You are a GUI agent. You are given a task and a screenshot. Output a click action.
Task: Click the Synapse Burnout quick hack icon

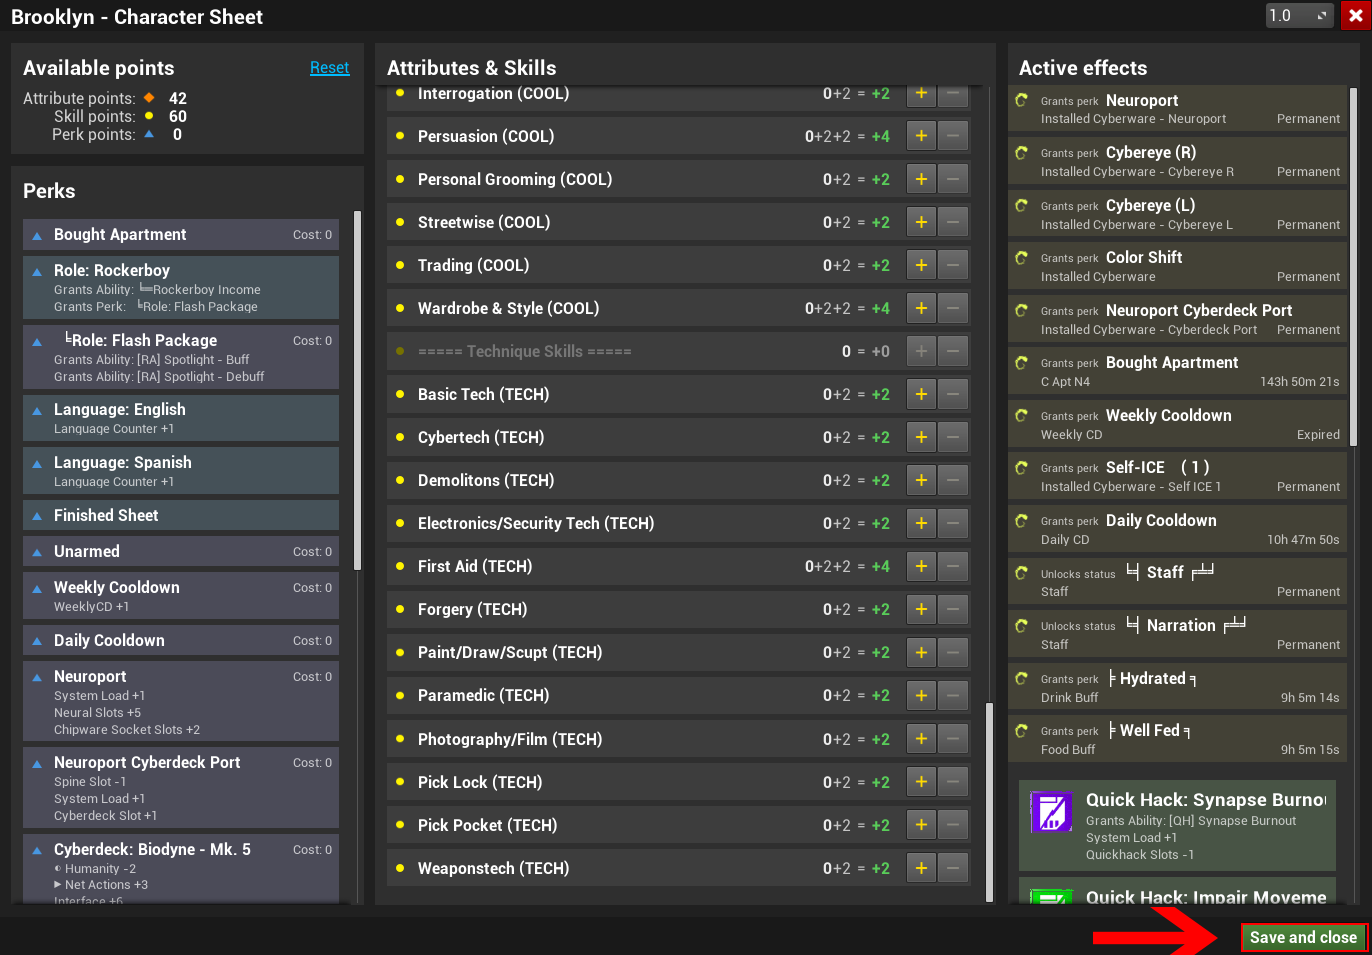coord(1051,812)
